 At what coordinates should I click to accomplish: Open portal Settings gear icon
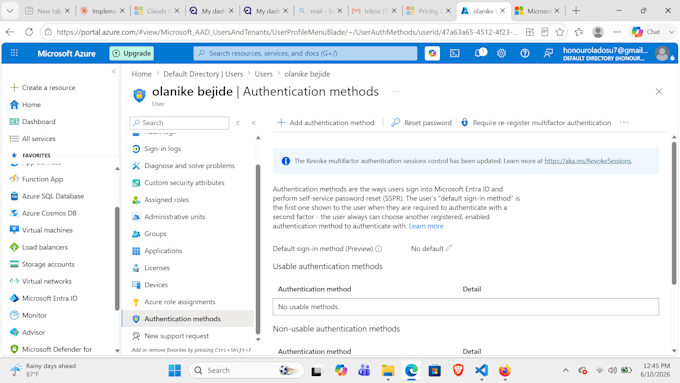point(501,53)
